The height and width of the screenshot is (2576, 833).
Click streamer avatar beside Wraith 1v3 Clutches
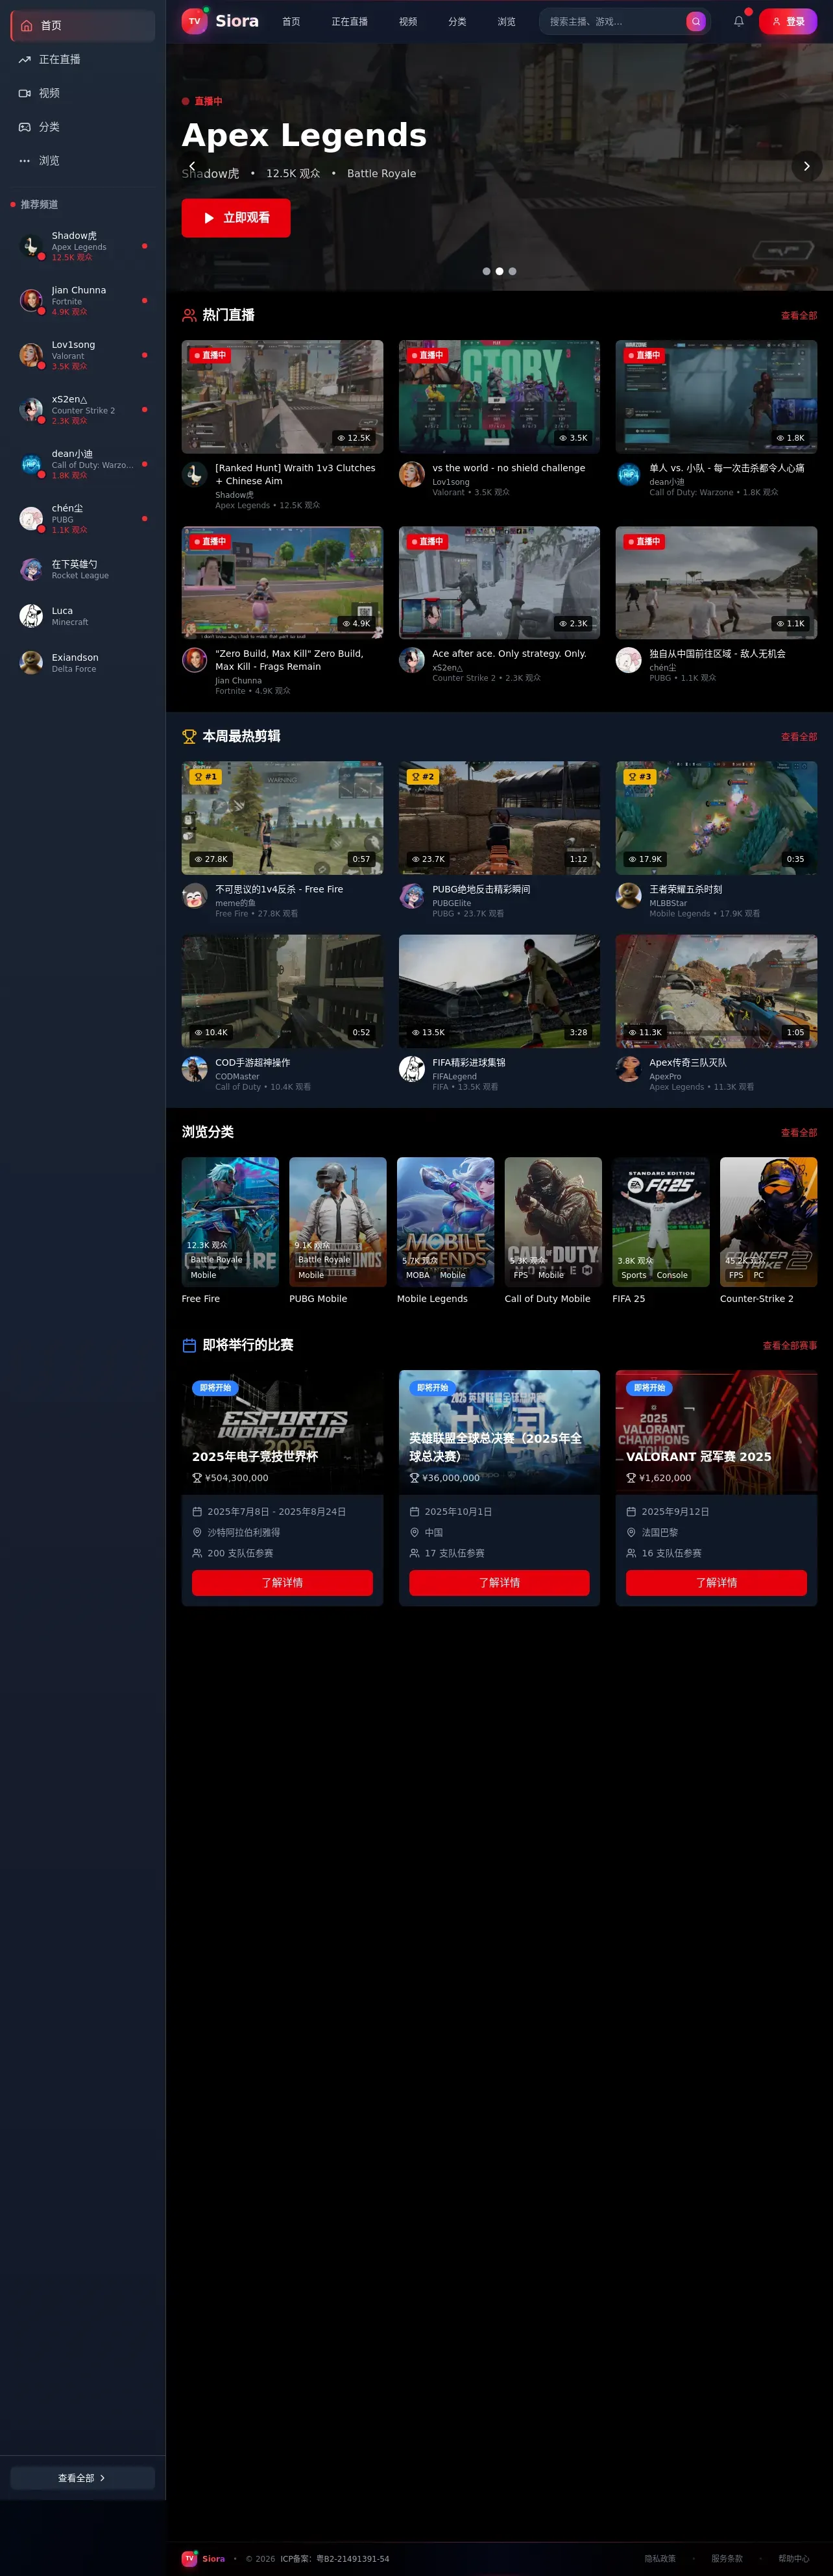pyautogui.click(x=195, y=475)
